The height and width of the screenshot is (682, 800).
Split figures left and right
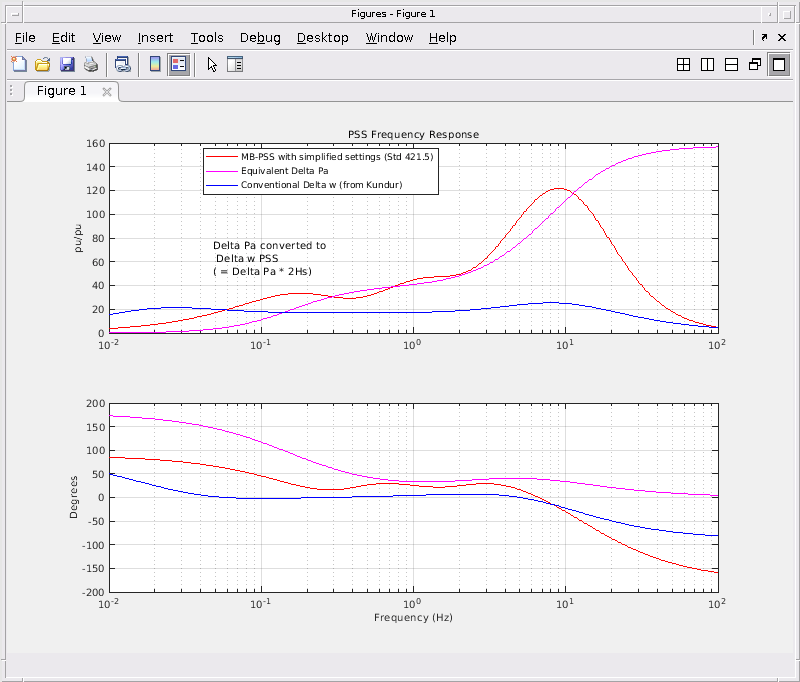pyautogui.click(x=708, y=65)
